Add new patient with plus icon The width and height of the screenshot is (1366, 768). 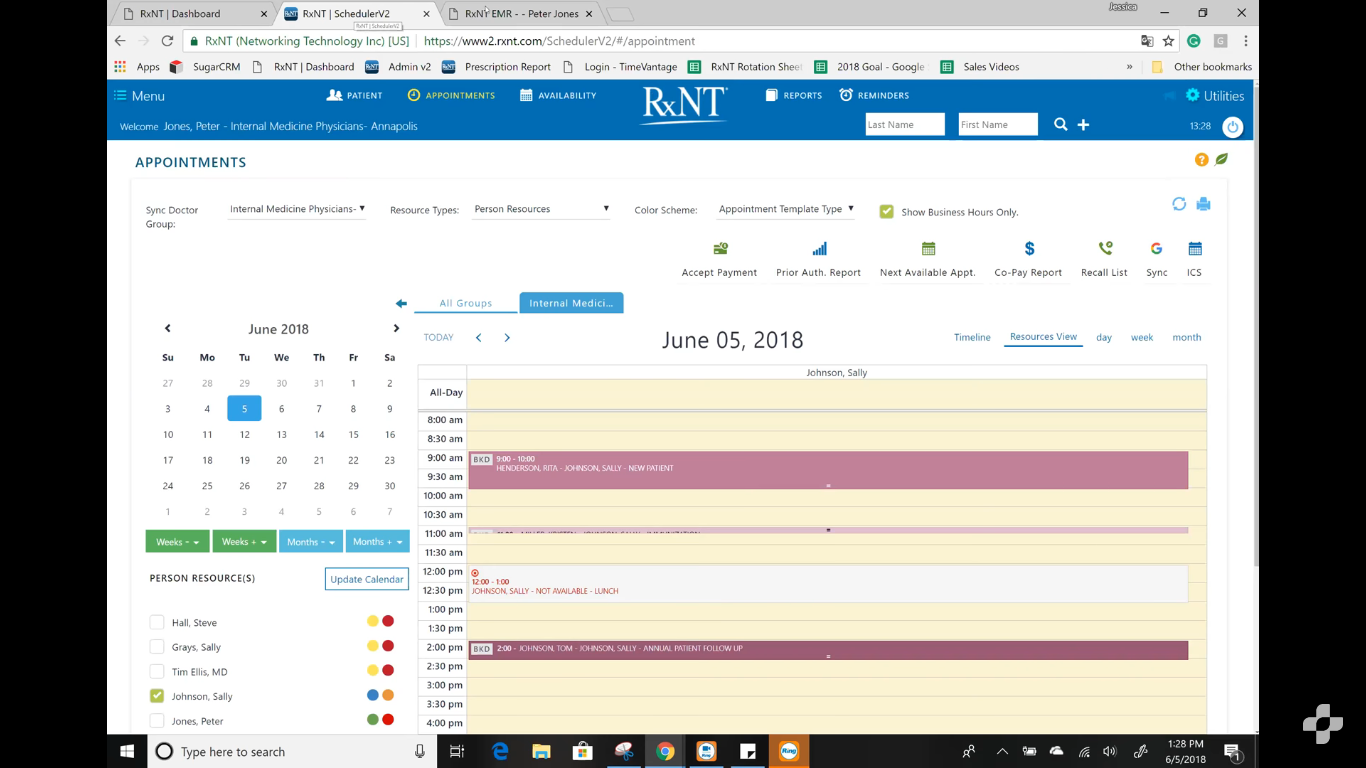pos(1083,125)
